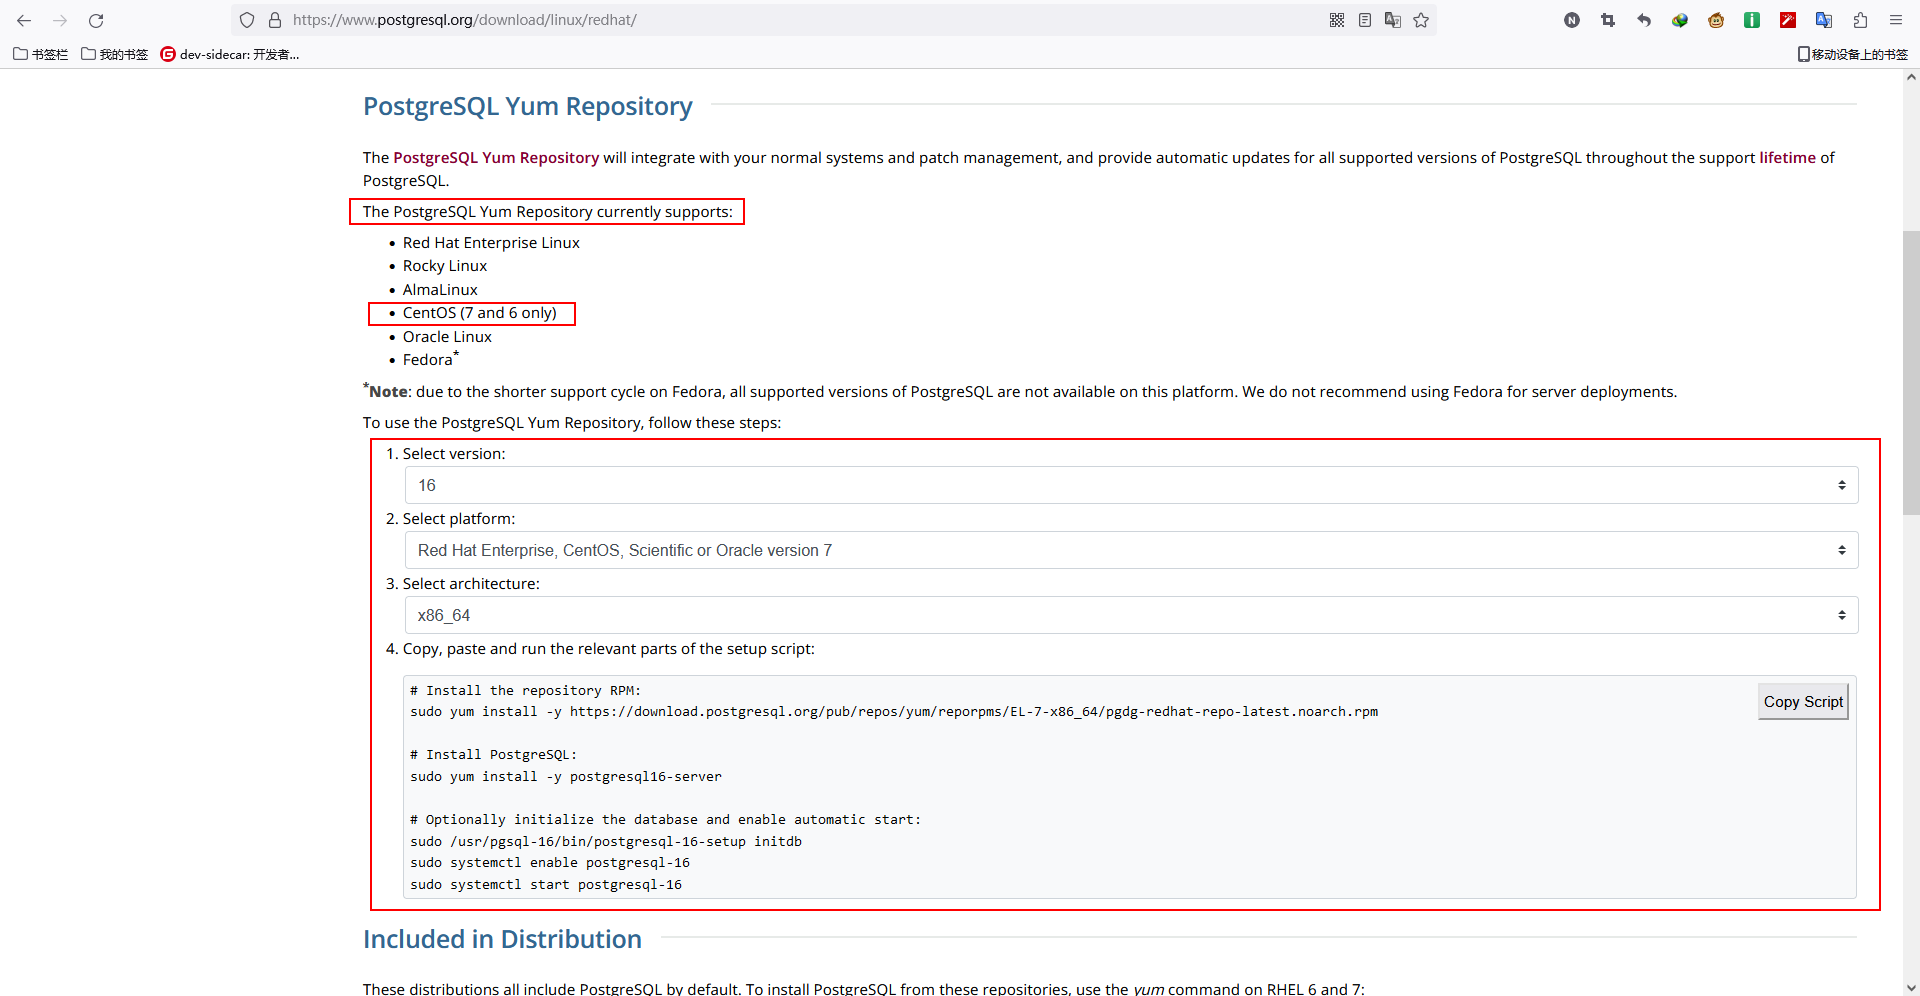Open the blue translate extension icon
The width and height of the screenshot is (1920, 996).
pyautogui.click(x=1824, y=20)
